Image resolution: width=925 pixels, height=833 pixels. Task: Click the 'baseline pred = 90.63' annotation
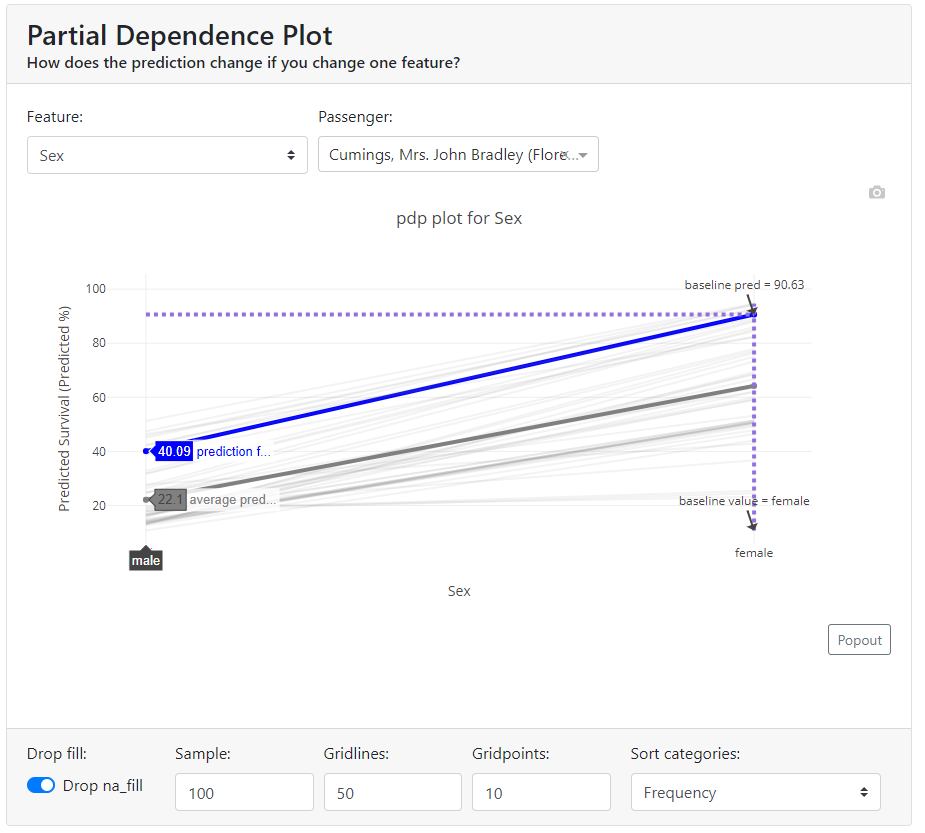click(x=744, y=285)
